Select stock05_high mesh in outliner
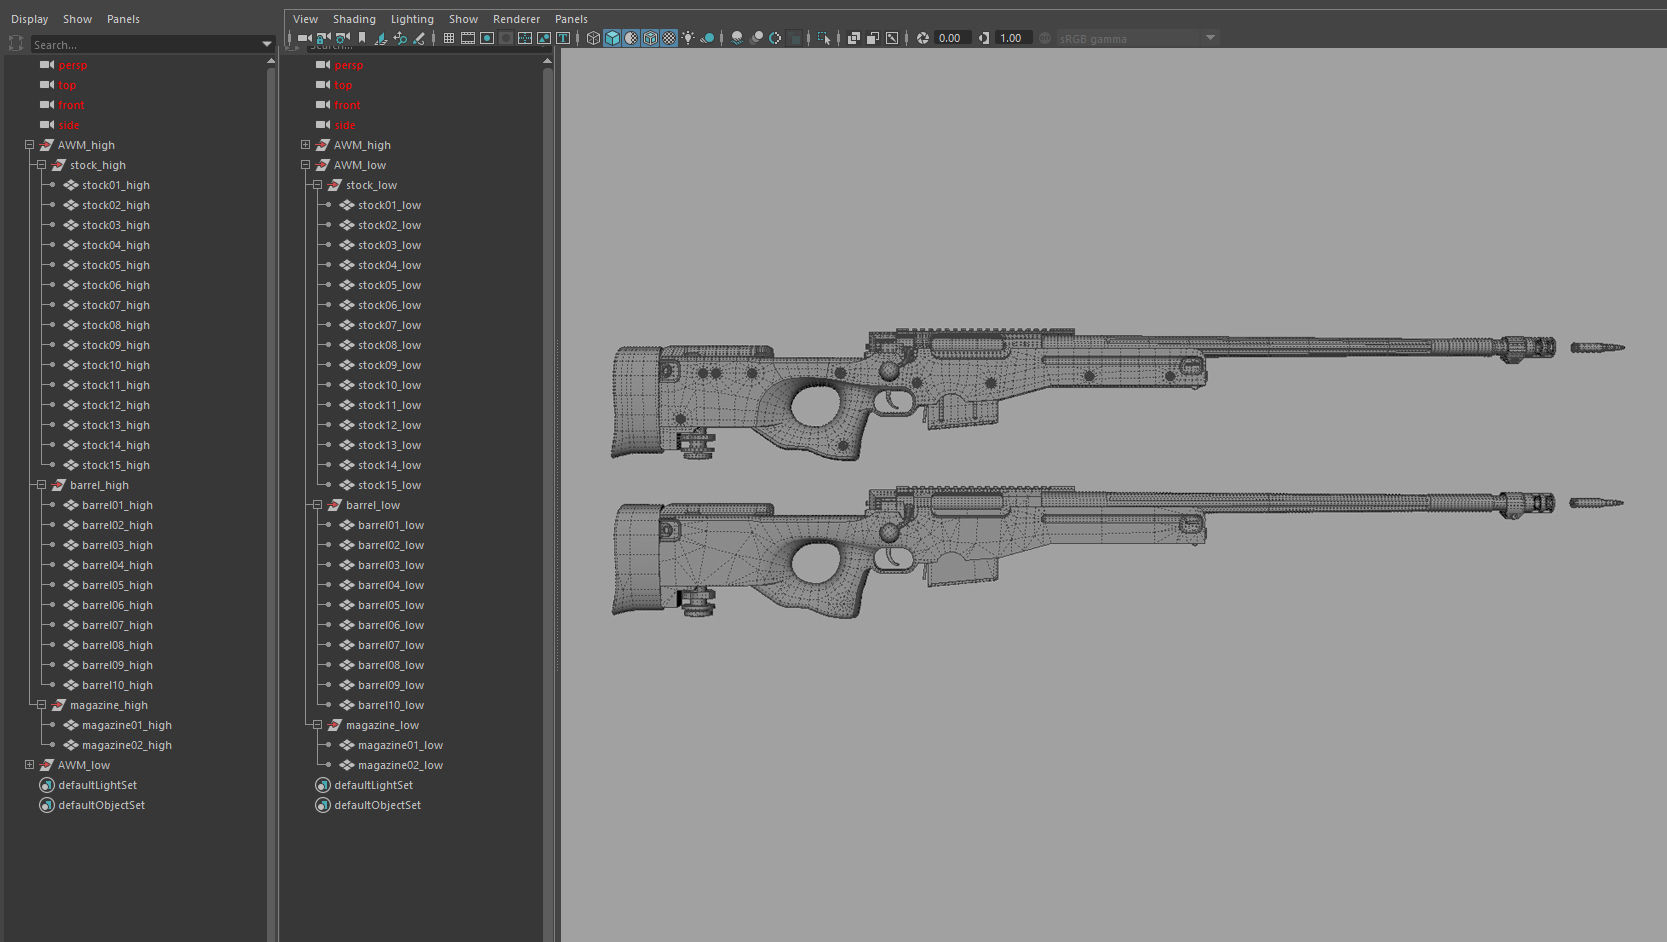 coord(116,265)
